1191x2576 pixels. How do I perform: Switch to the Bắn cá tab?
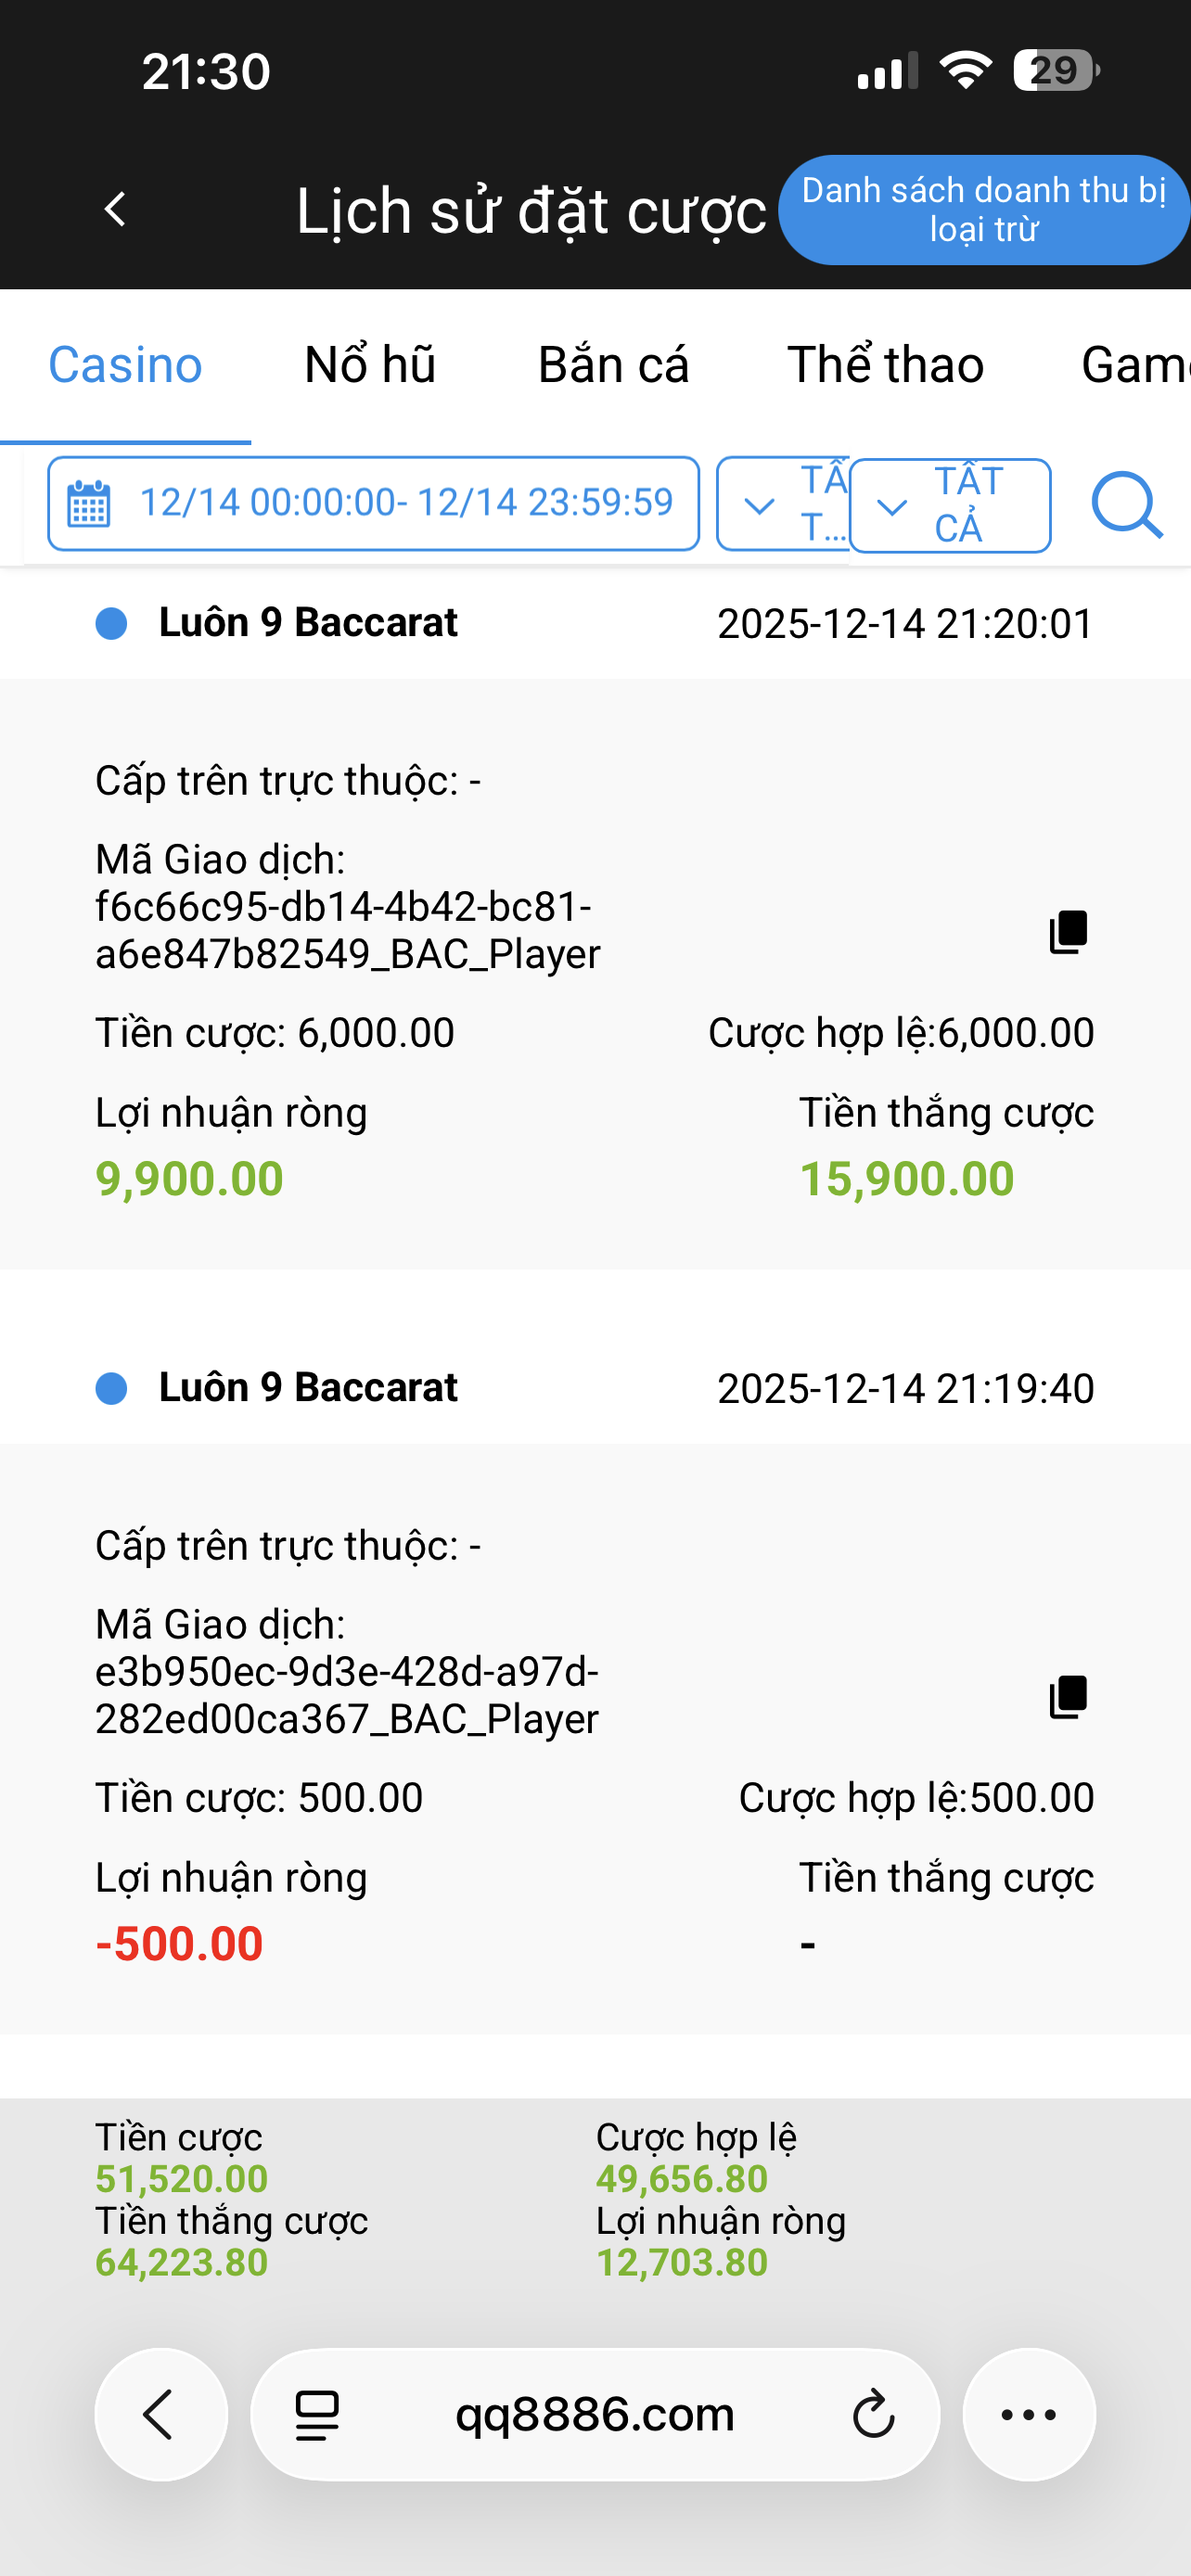point(613,365)
